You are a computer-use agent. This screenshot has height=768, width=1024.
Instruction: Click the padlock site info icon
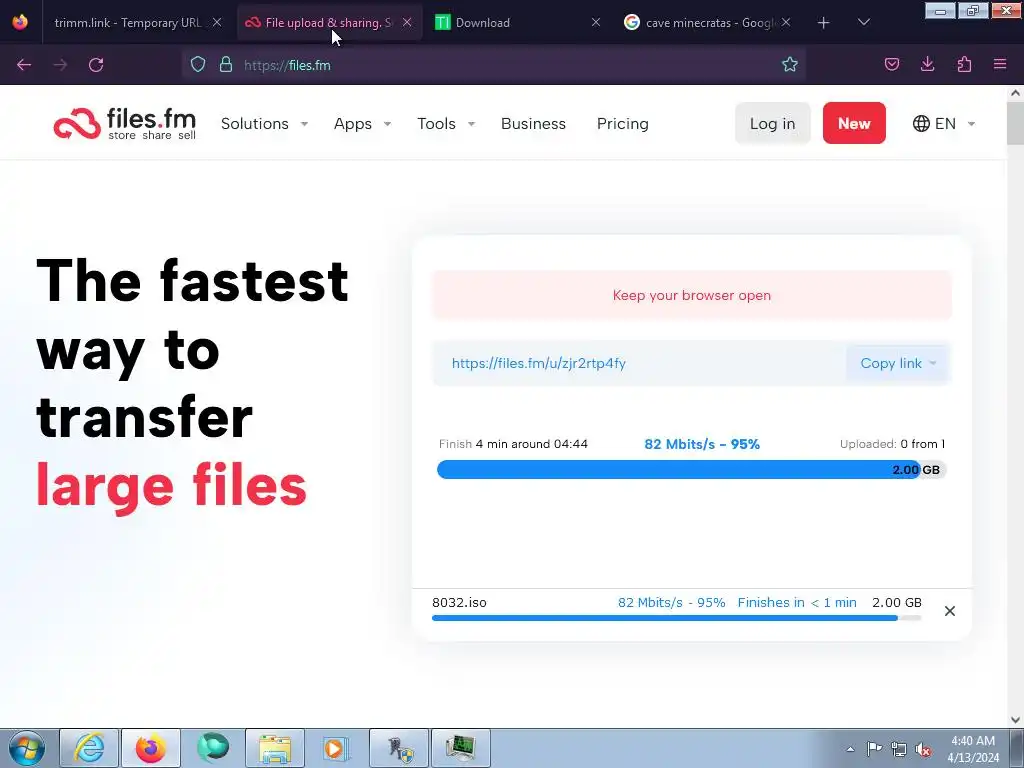coord(226,65)
